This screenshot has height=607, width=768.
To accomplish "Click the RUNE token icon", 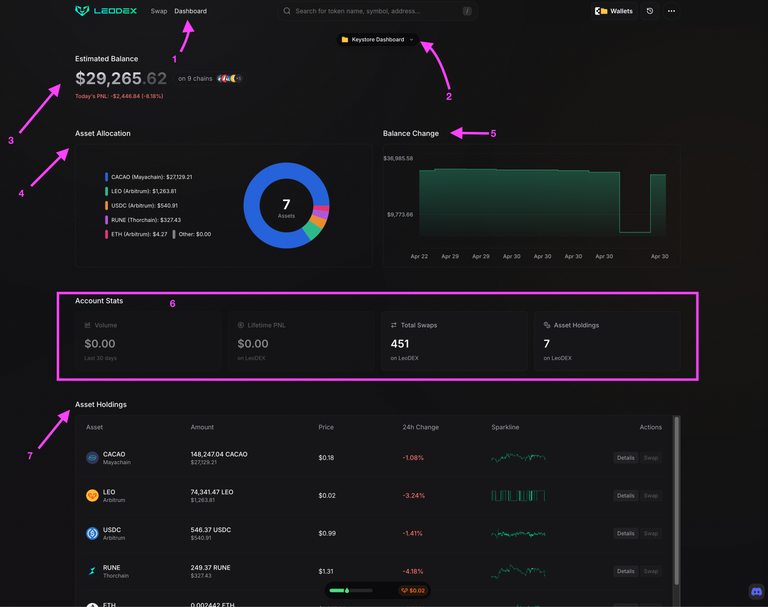I will click(92, 571).
